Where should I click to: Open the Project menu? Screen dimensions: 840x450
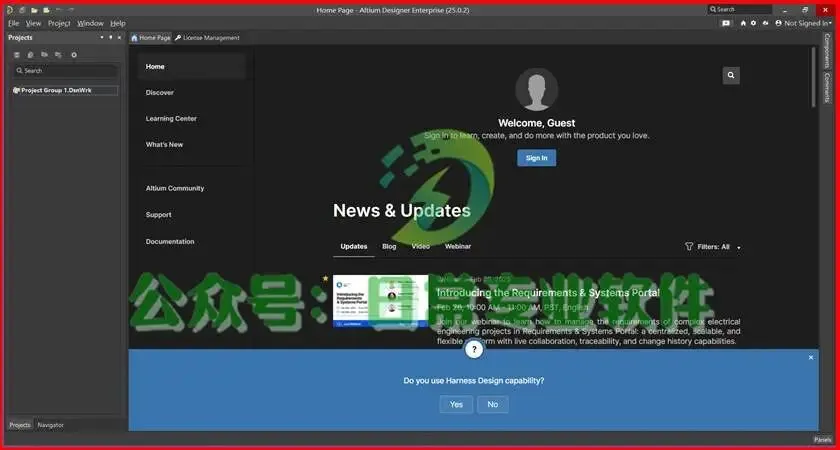[x=59, y=24]
